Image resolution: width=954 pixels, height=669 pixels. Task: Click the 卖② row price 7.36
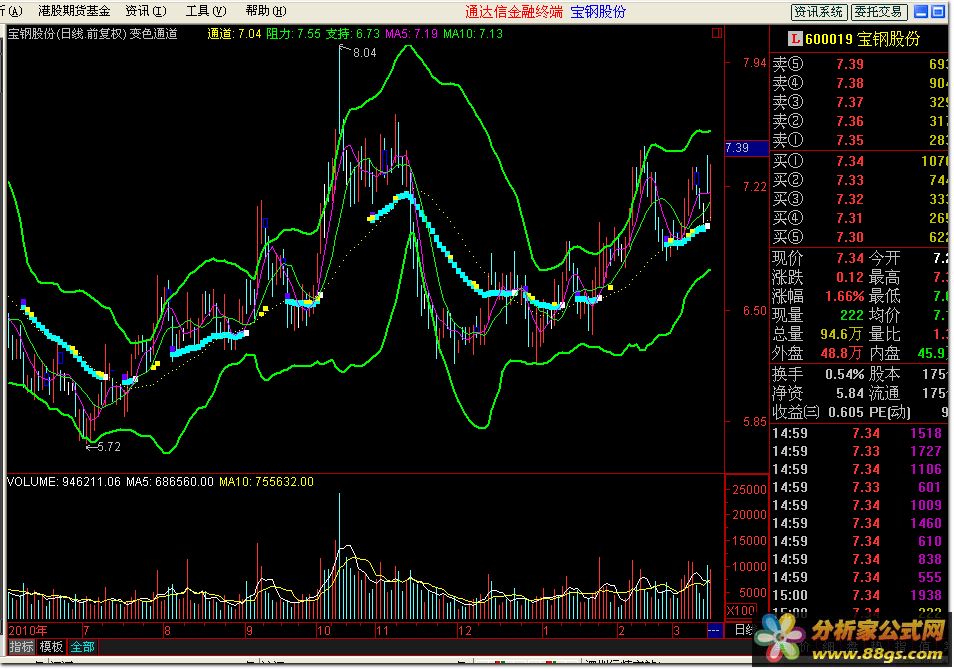850,121
